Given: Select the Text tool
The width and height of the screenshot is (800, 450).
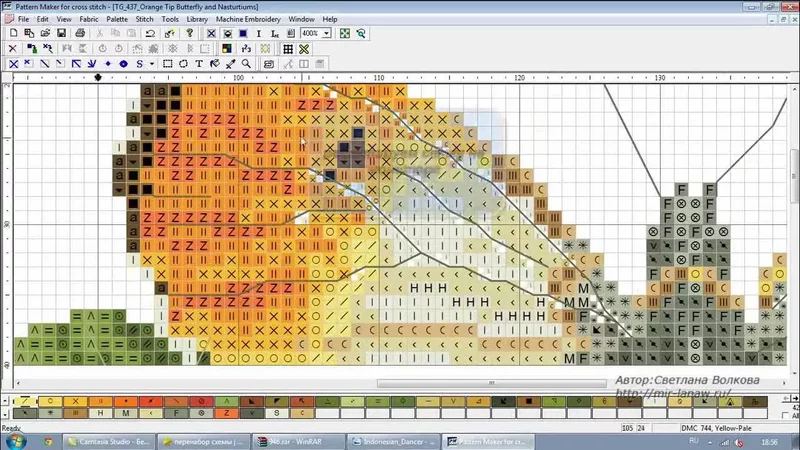Looking at the screenshot, I should point(199,64).
